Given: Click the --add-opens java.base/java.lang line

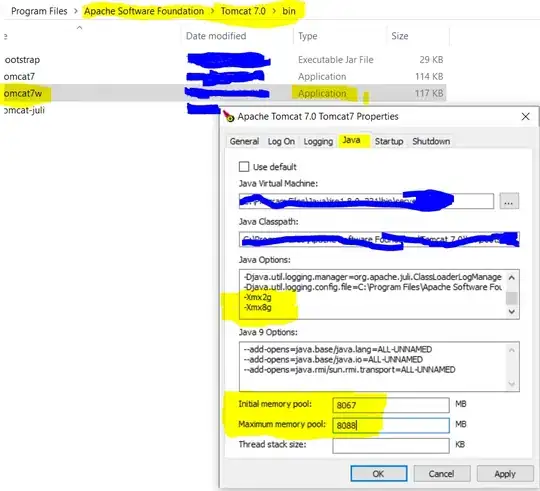Looking at the screenshot, I should point(338,349).
